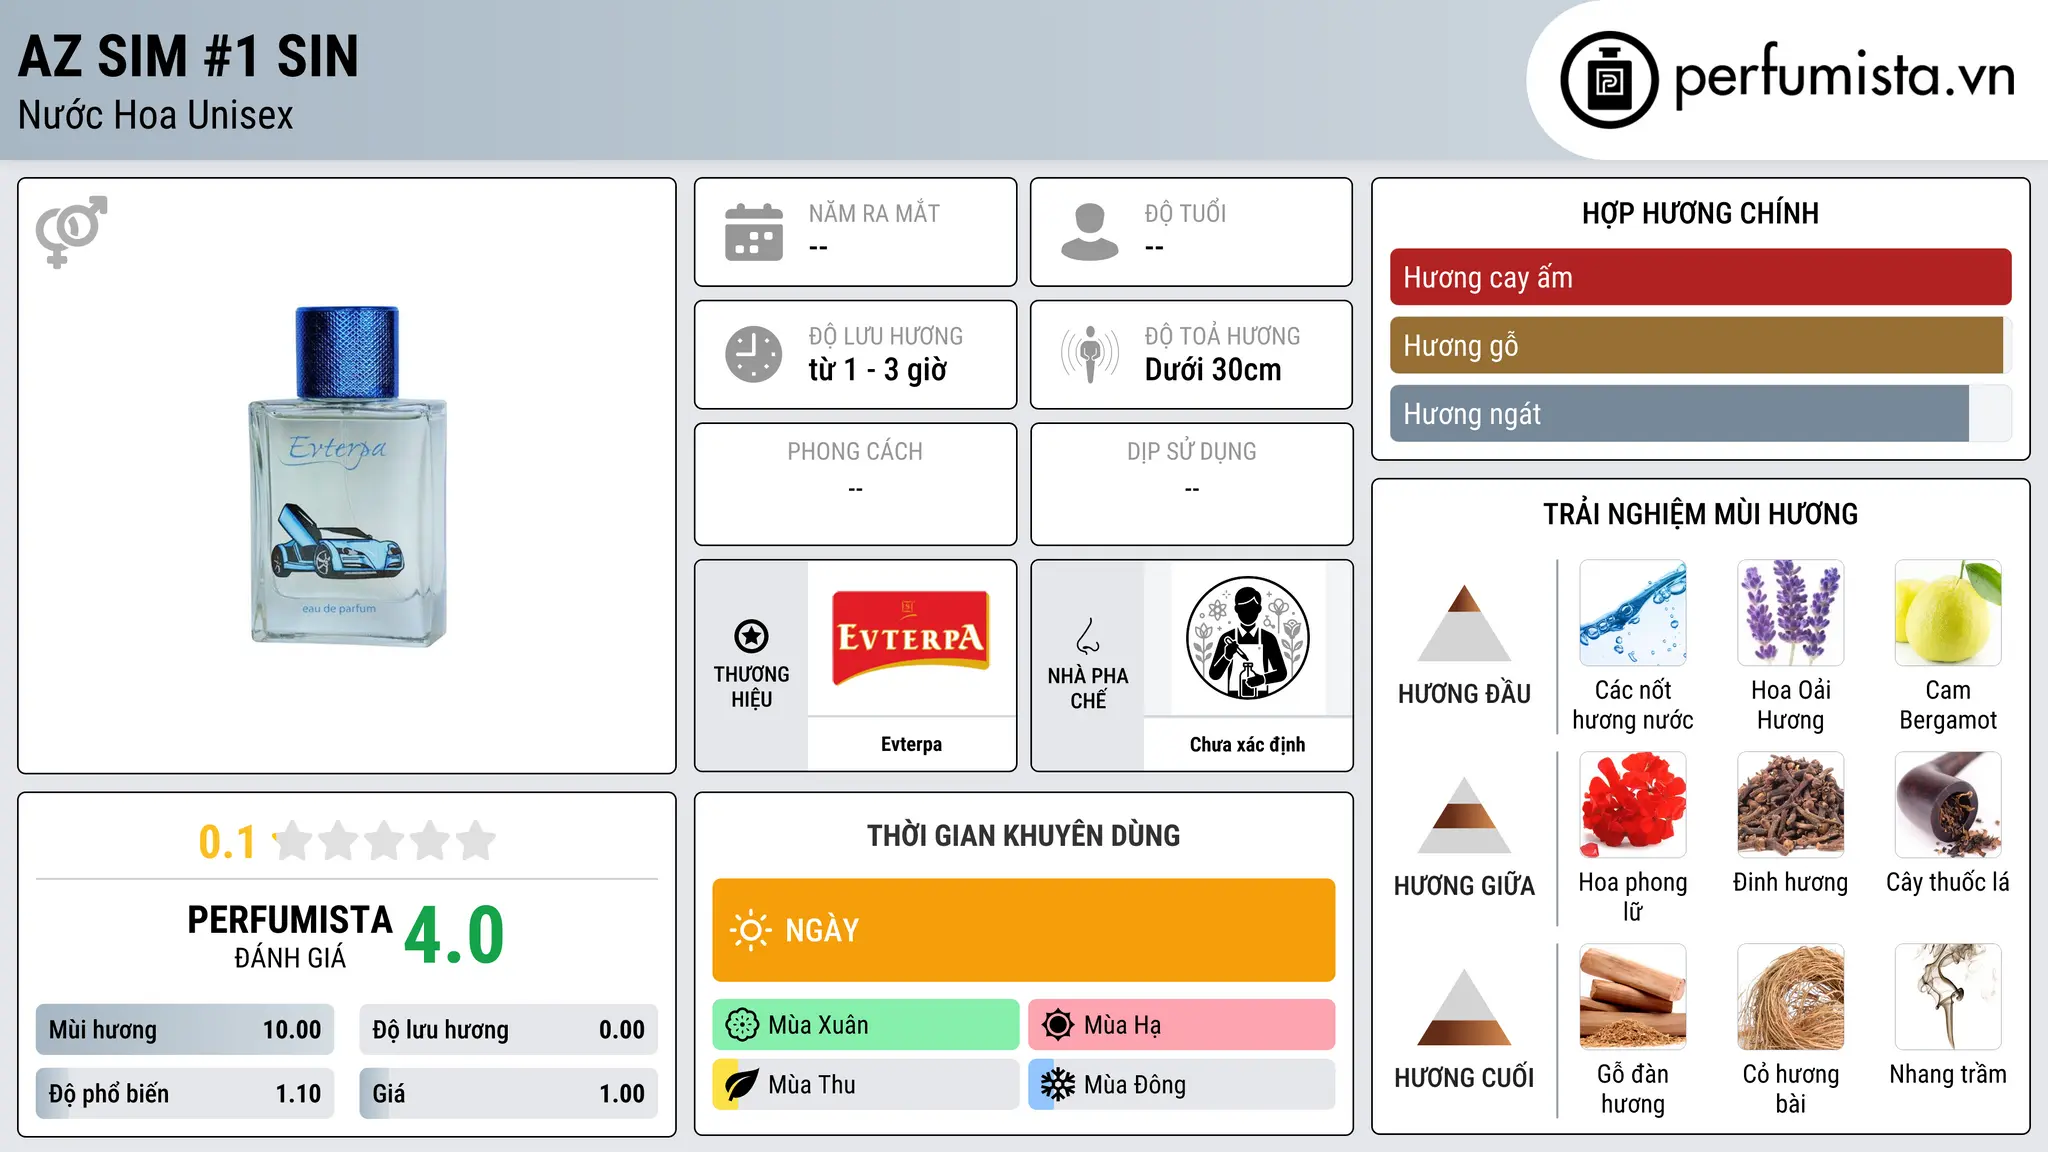The image size is (2048, 1152).
Task: Click the Thời gian khuyên dùng heading
Action: (1023, 835)
